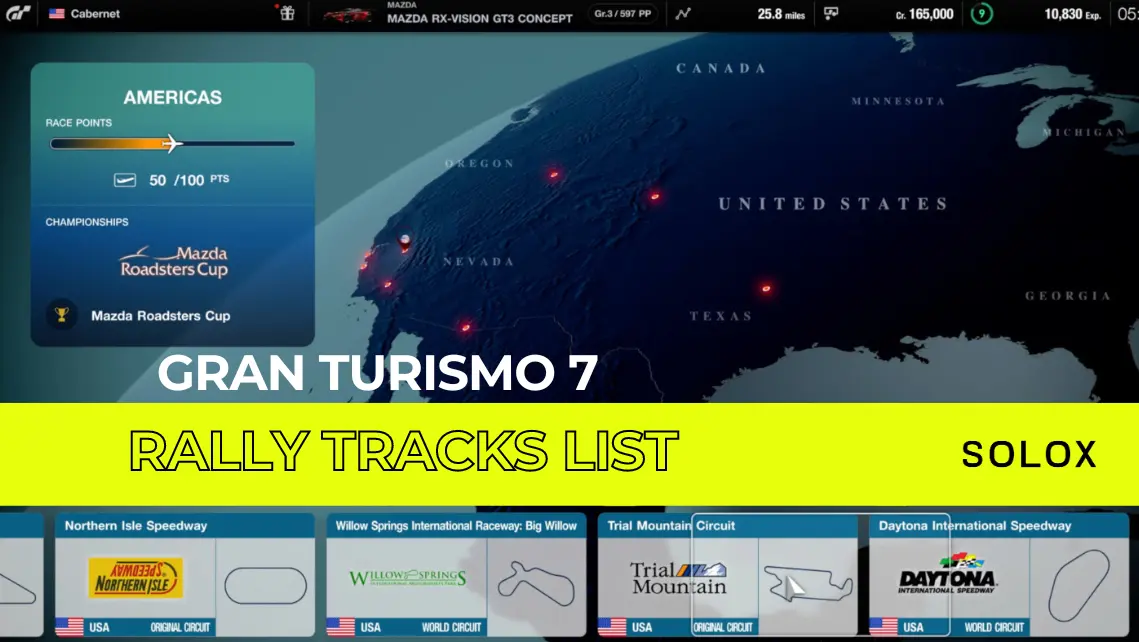This screenshot has width=1139, height=642.
Task: Click the pit board icon next to mileage
Action: [x=831, y=14]
